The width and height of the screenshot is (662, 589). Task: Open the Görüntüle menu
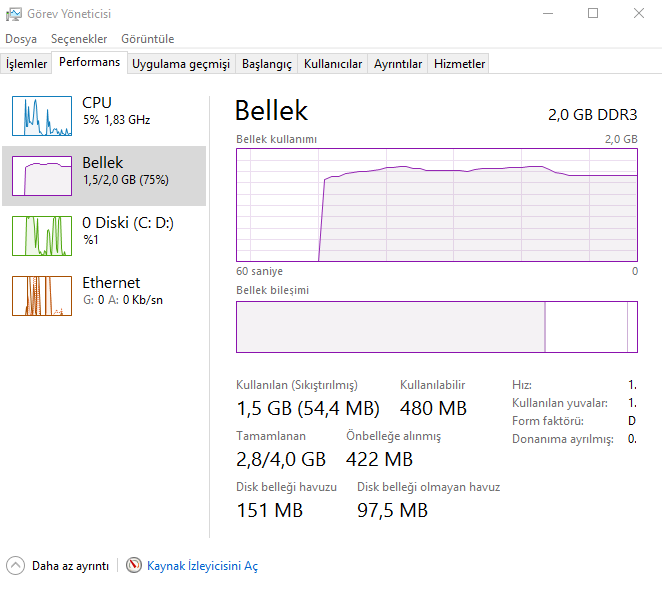point(148,39)
